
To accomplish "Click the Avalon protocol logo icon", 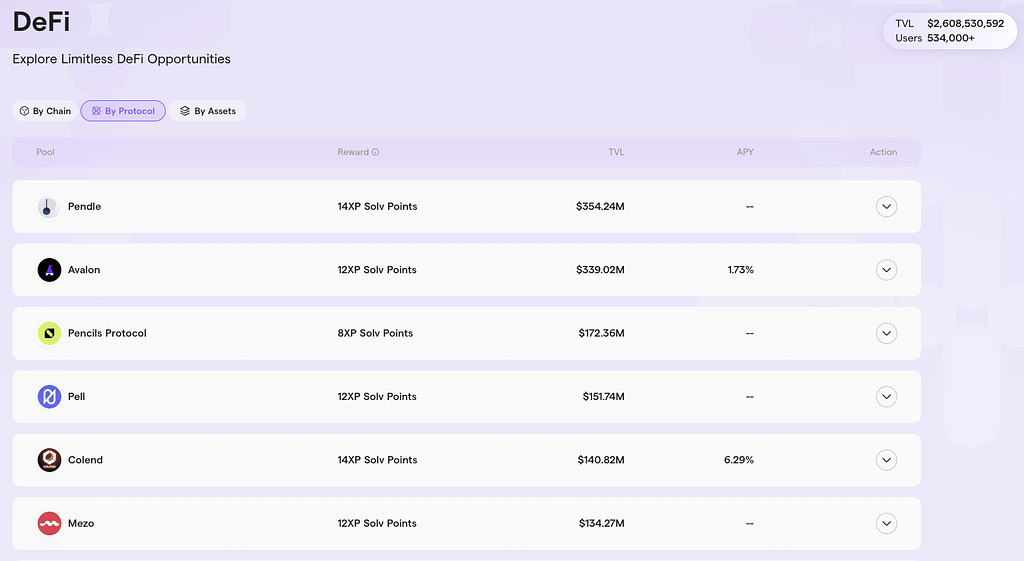I will [x=49, y=270].
